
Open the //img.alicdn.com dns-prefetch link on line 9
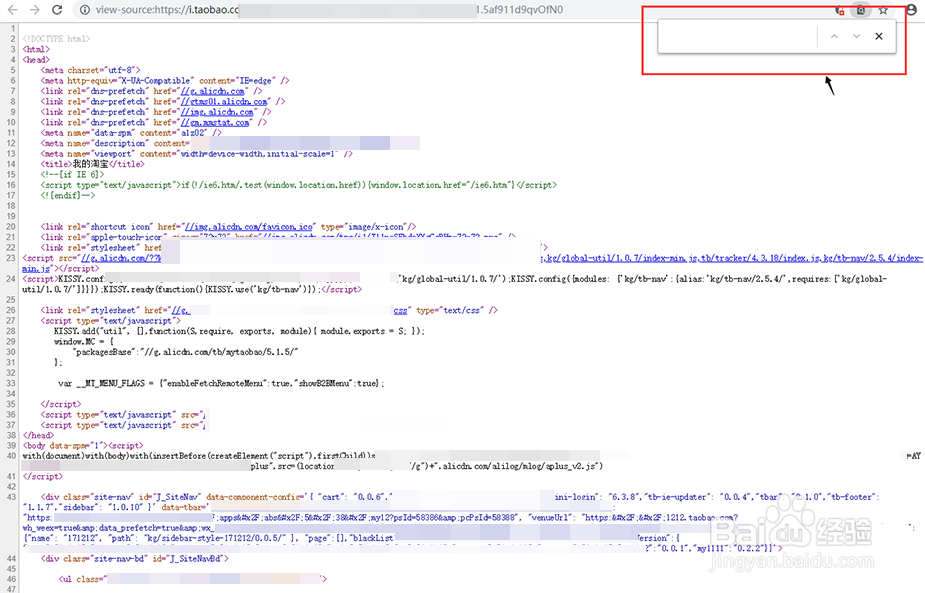pyautogui.click(x=218, y=112)
